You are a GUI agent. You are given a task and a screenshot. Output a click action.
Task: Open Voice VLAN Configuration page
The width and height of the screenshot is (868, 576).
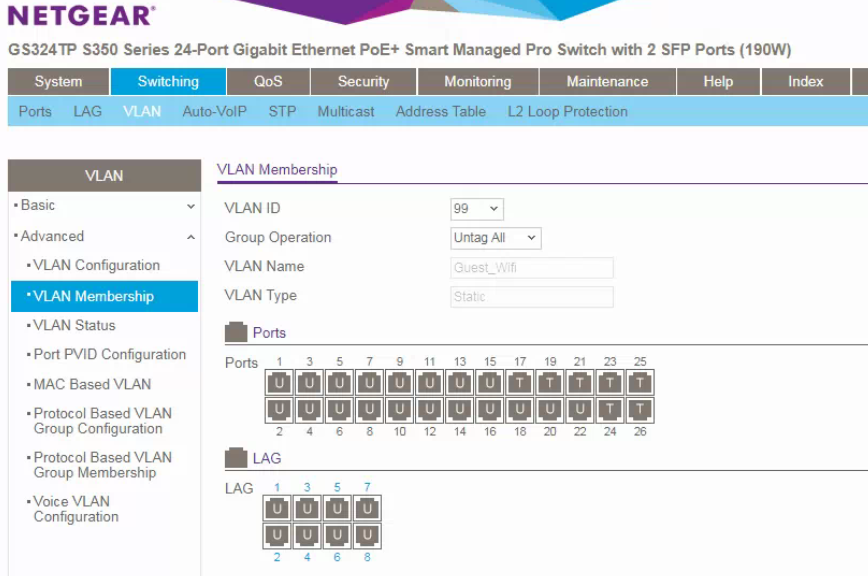(76, 509)
